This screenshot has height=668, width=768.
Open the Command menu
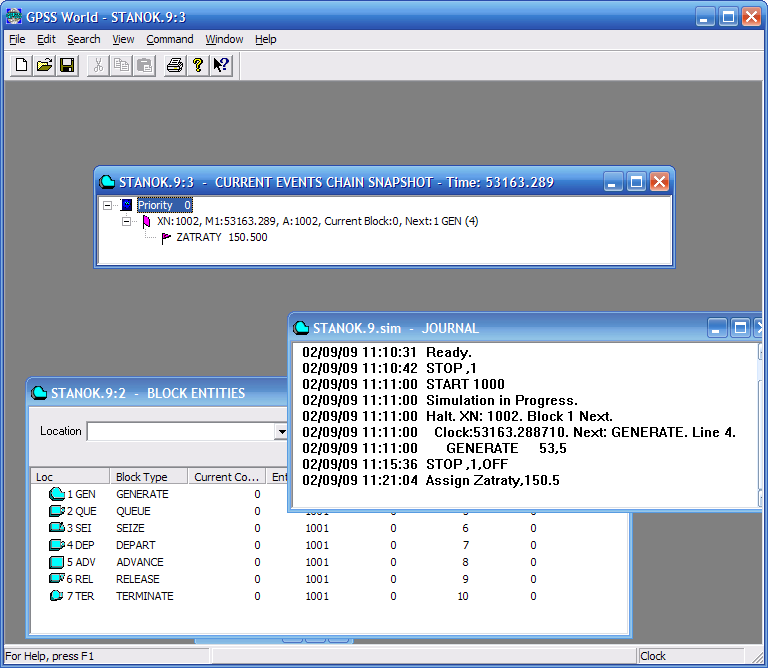[169, 39]
